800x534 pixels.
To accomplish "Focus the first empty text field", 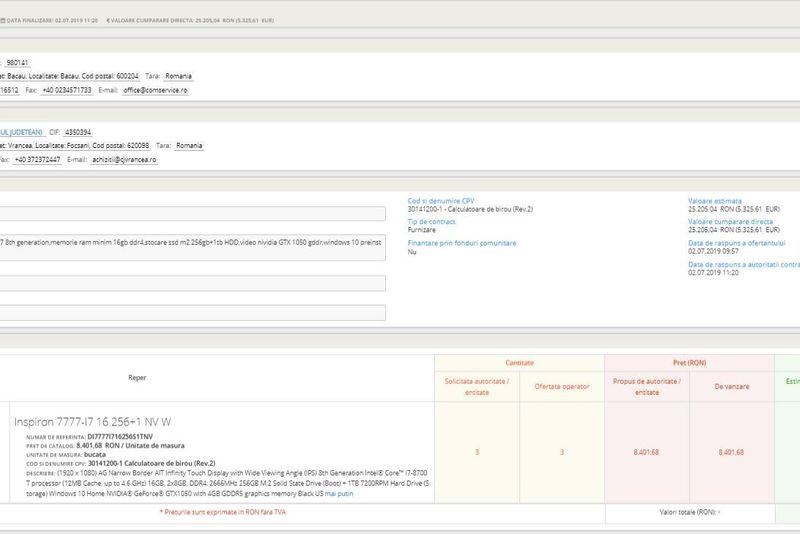I will click(192, 213).
